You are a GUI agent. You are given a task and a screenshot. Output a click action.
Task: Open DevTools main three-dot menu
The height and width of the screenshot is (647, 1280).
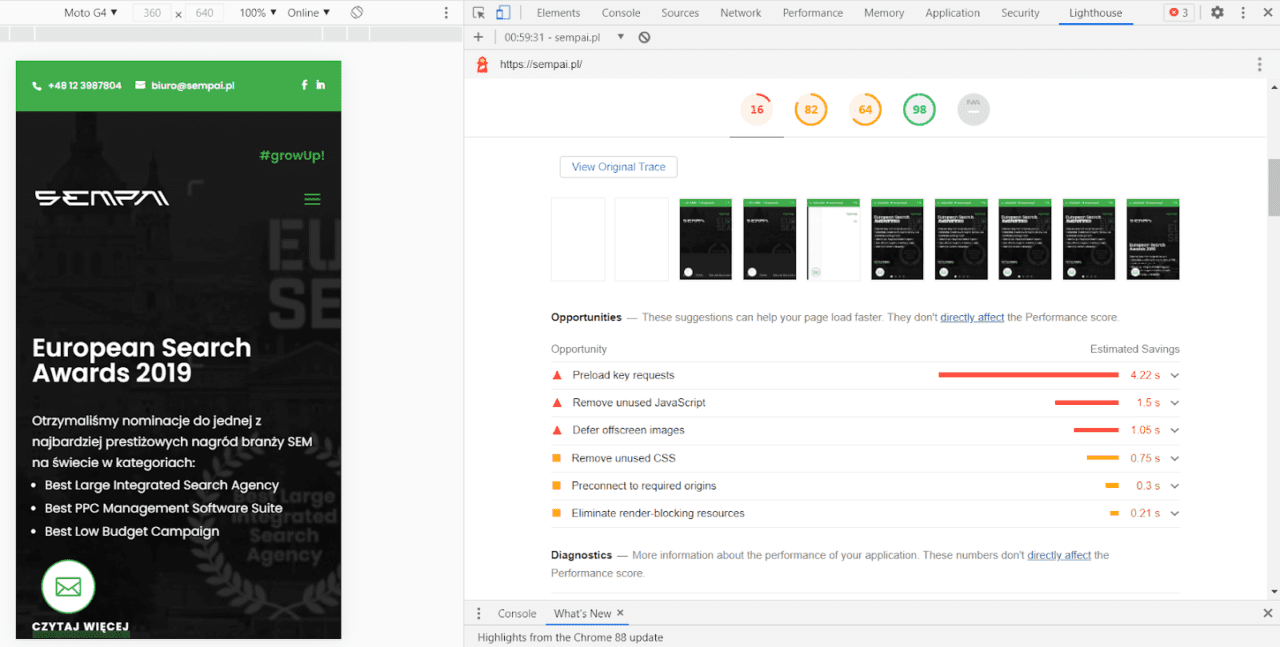pos(1244,13)
